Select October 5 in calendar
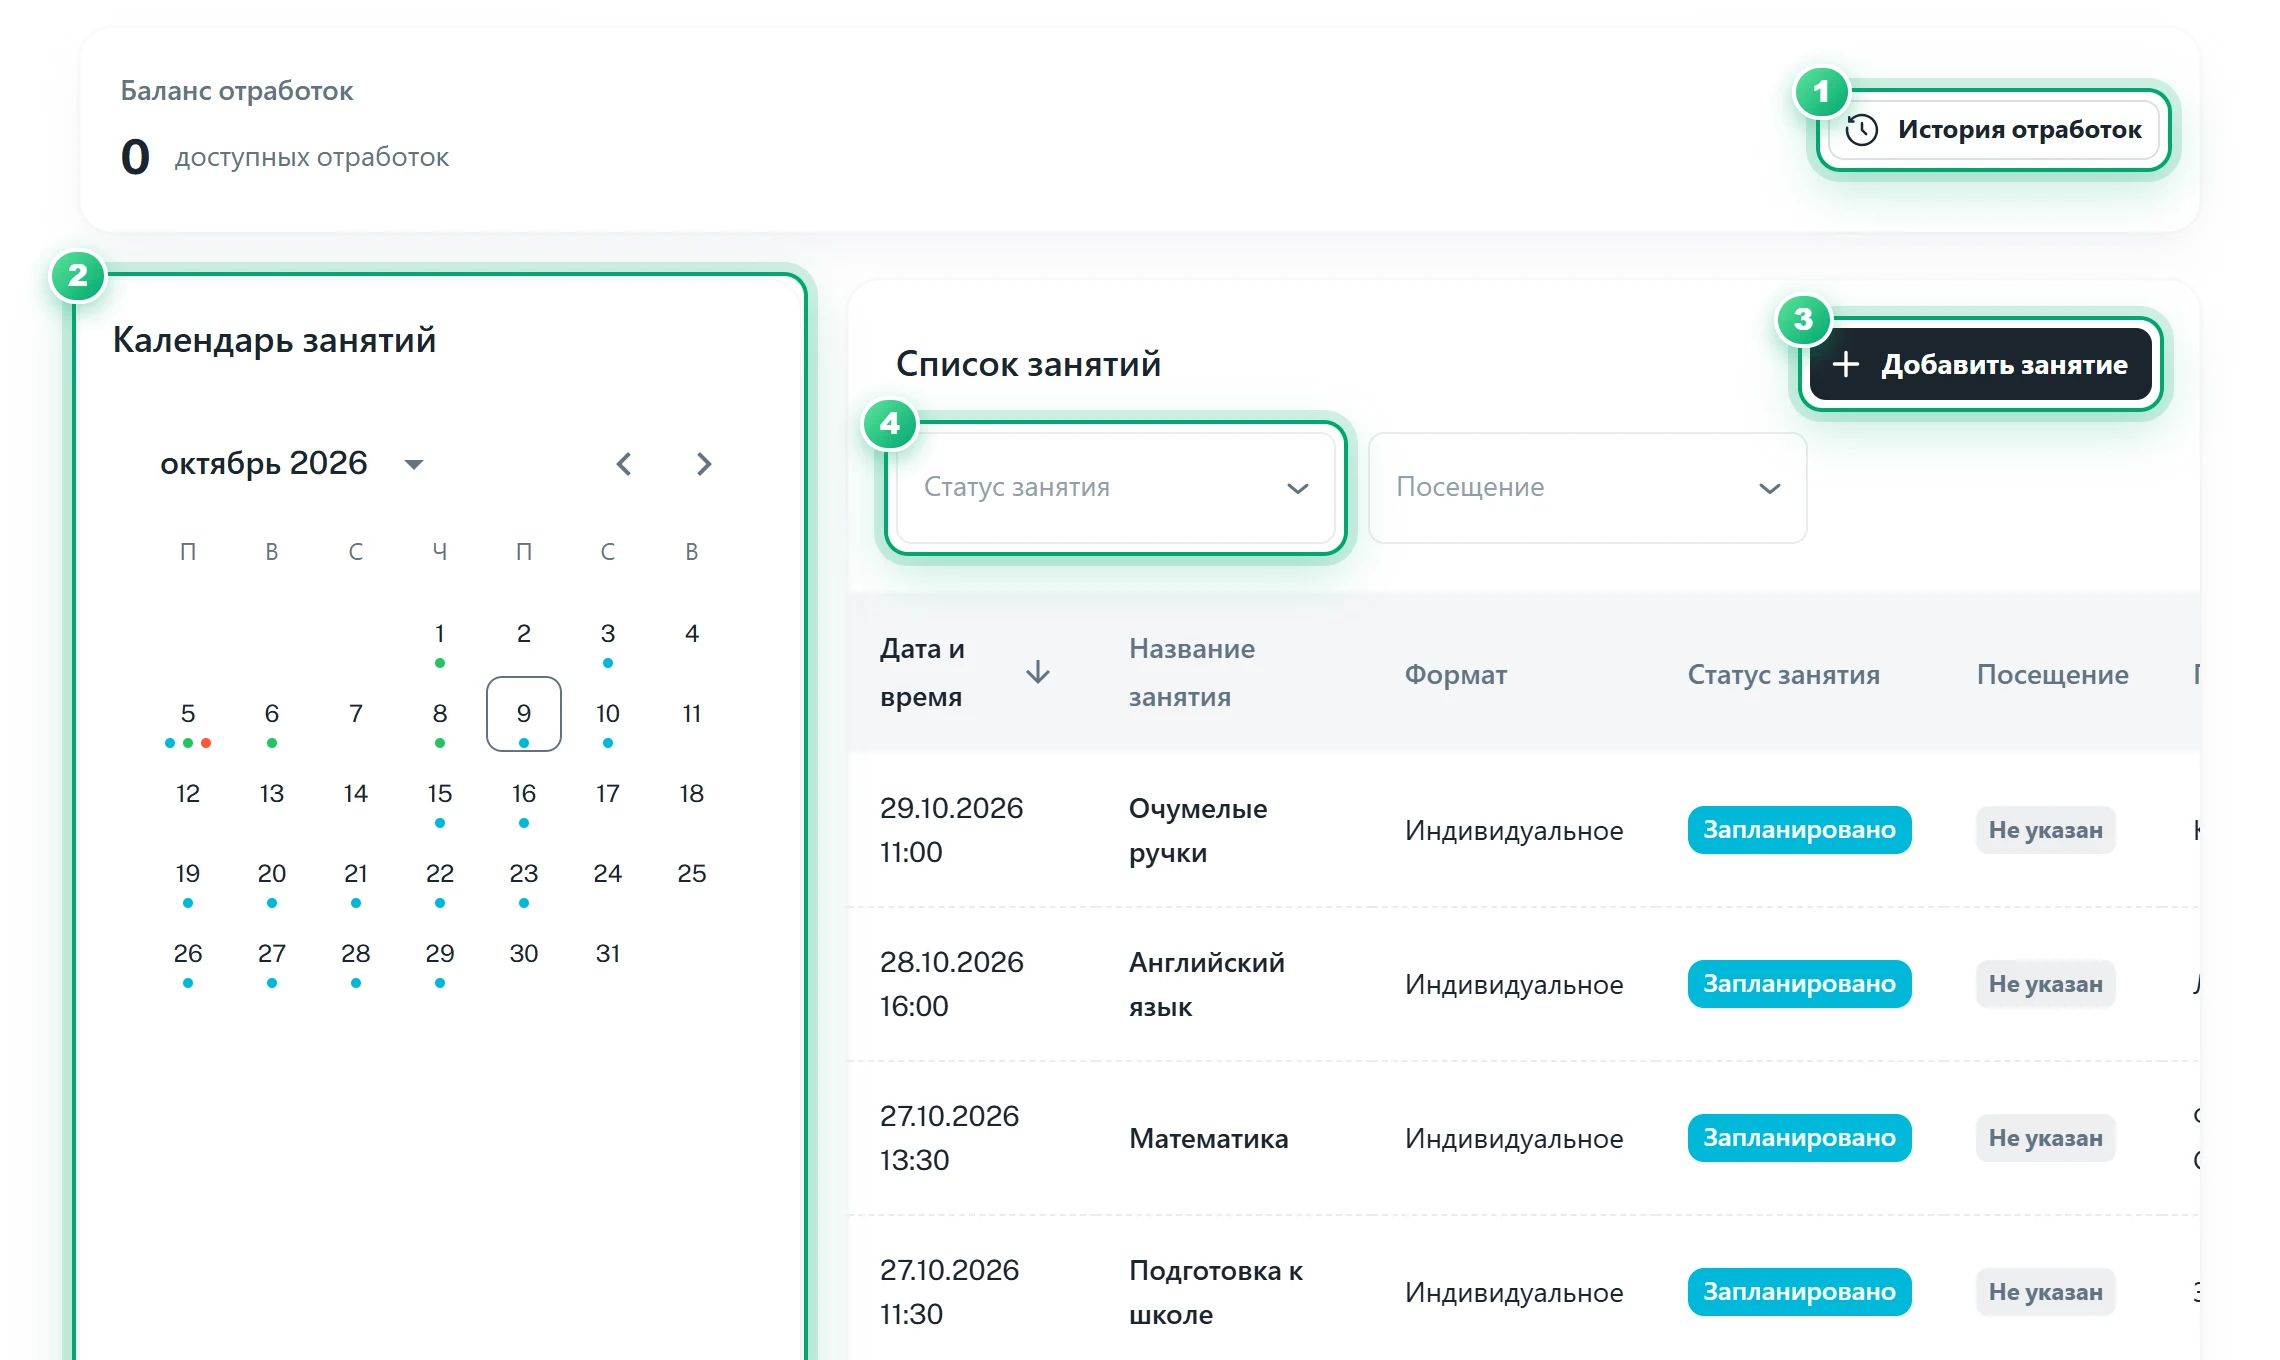2280x1360 pixels. click(188, 714)
